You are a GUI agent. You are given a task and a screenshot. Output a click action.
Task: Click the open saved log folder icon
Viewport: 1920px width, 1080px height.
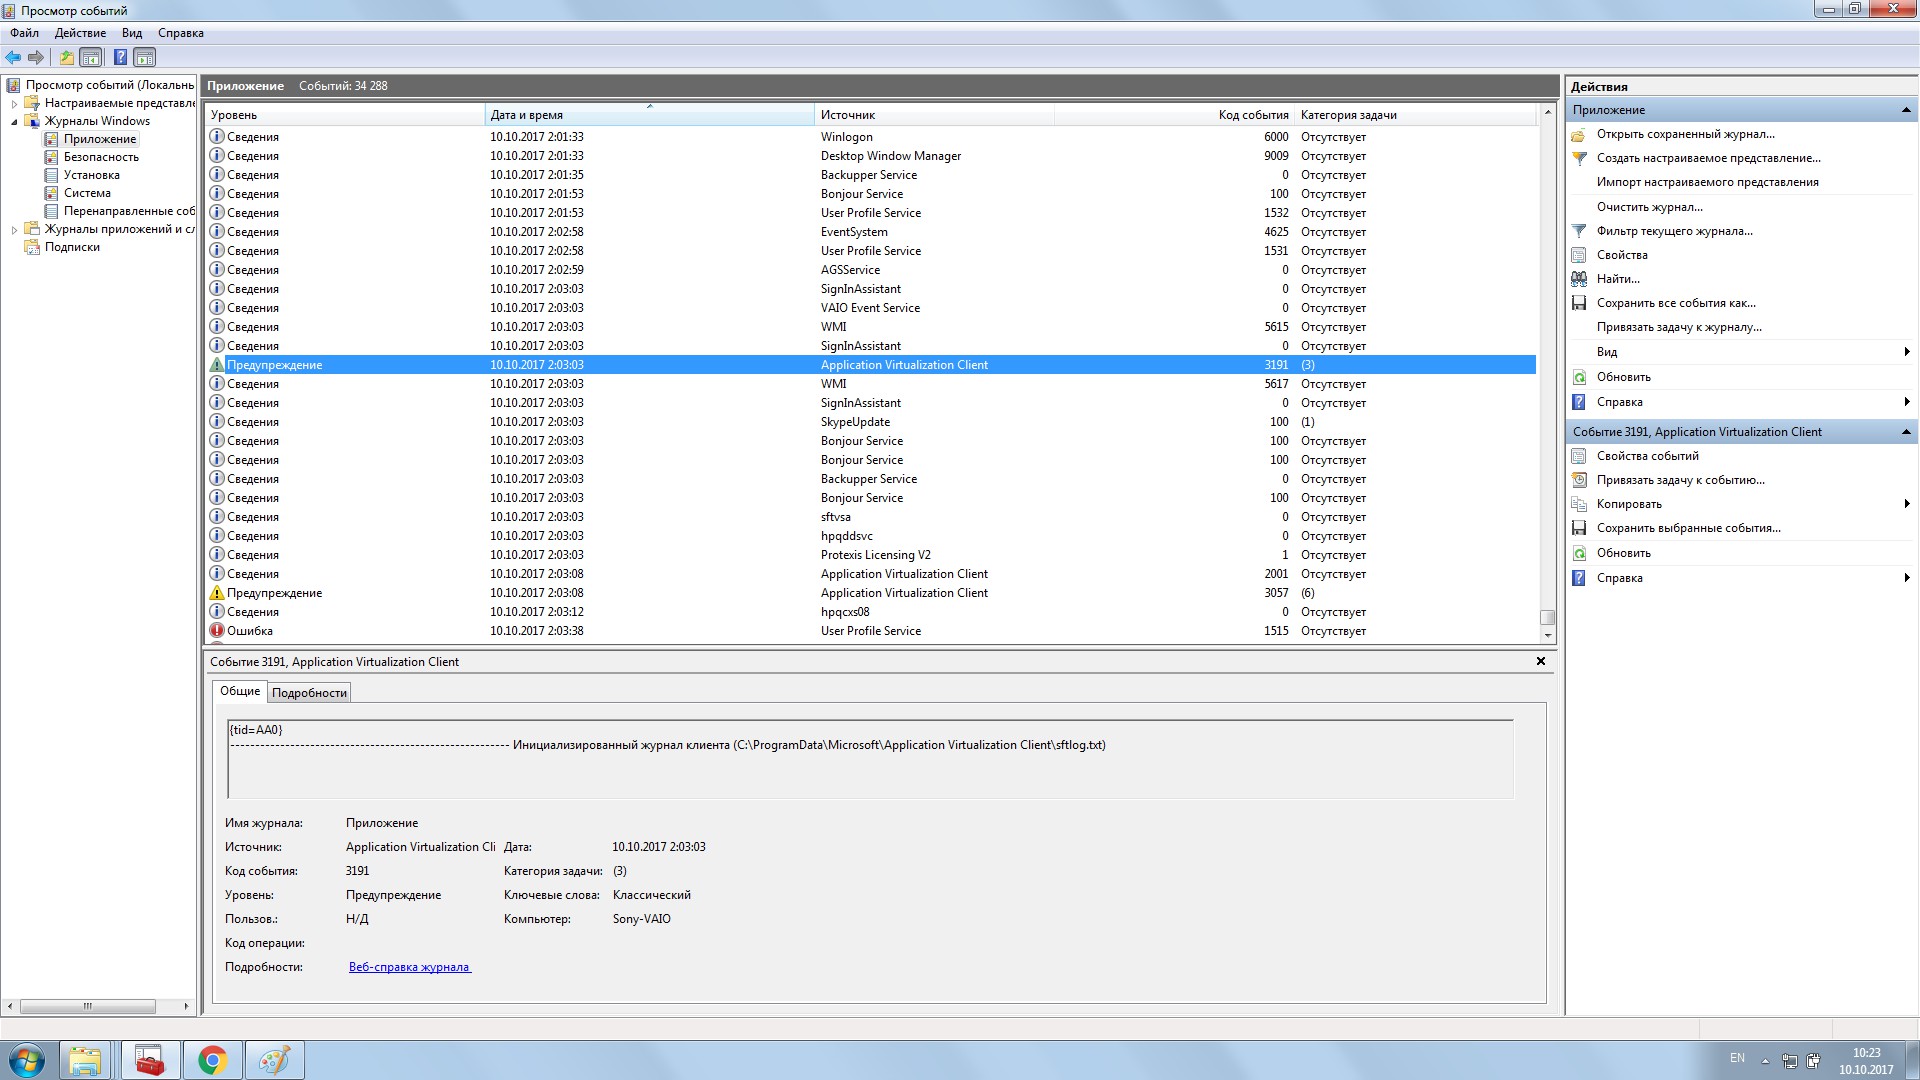point(1579,134)
